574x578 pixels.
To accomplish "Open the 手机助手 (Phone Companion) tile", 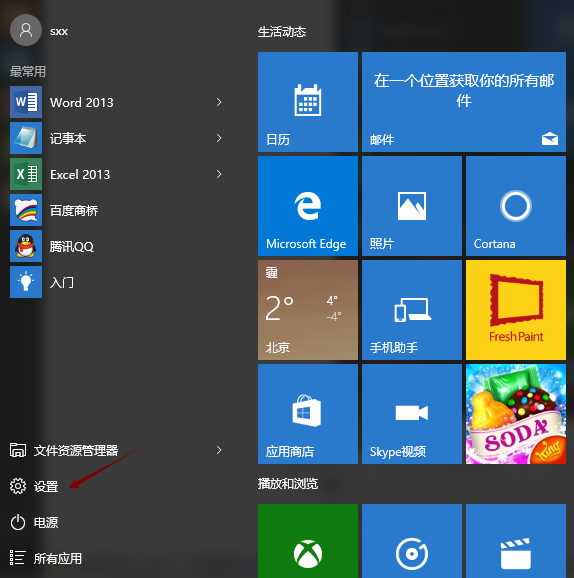I will 412,310.
